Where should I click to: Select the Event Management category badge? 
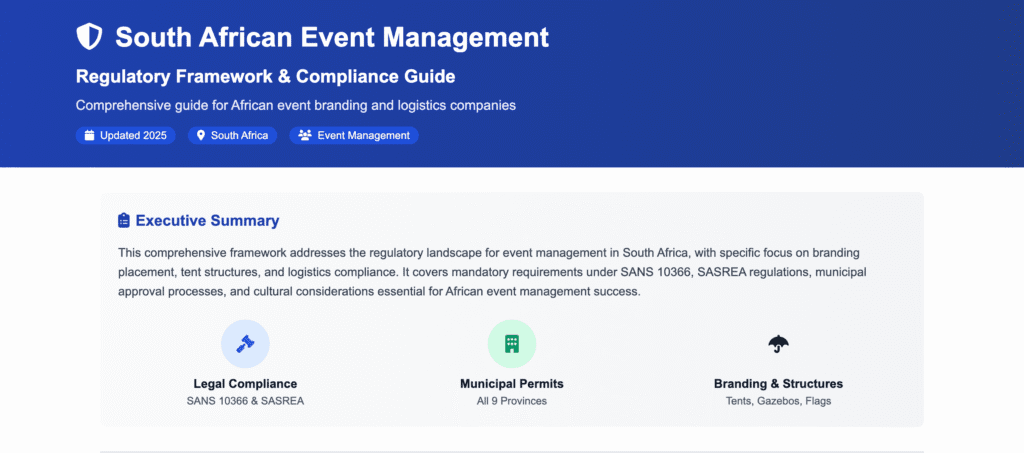coord(354,135)
